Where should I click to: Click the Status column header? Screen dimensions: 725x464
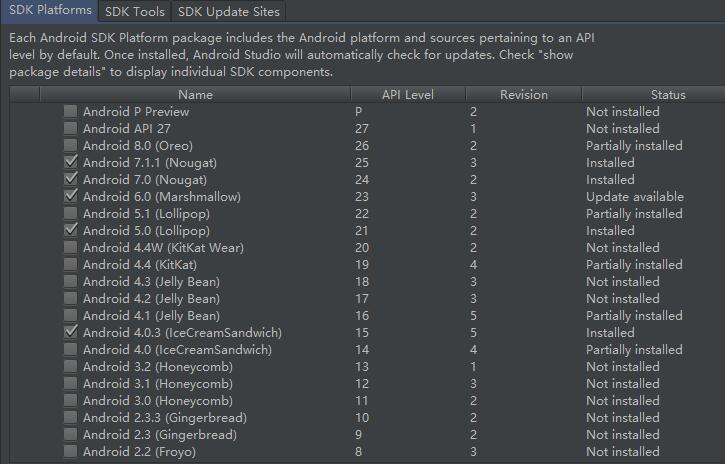[667, 95]
